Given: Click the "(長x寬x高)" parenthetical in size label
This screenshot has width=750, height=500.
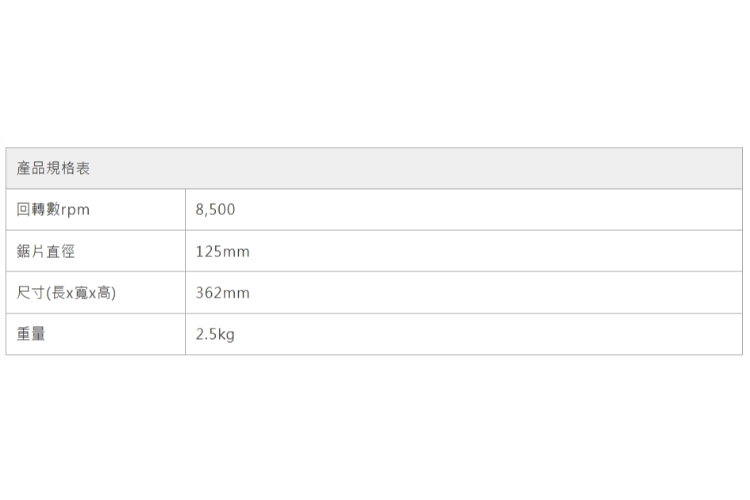Looking at the screenshot, I should click(x=83, y=293).
